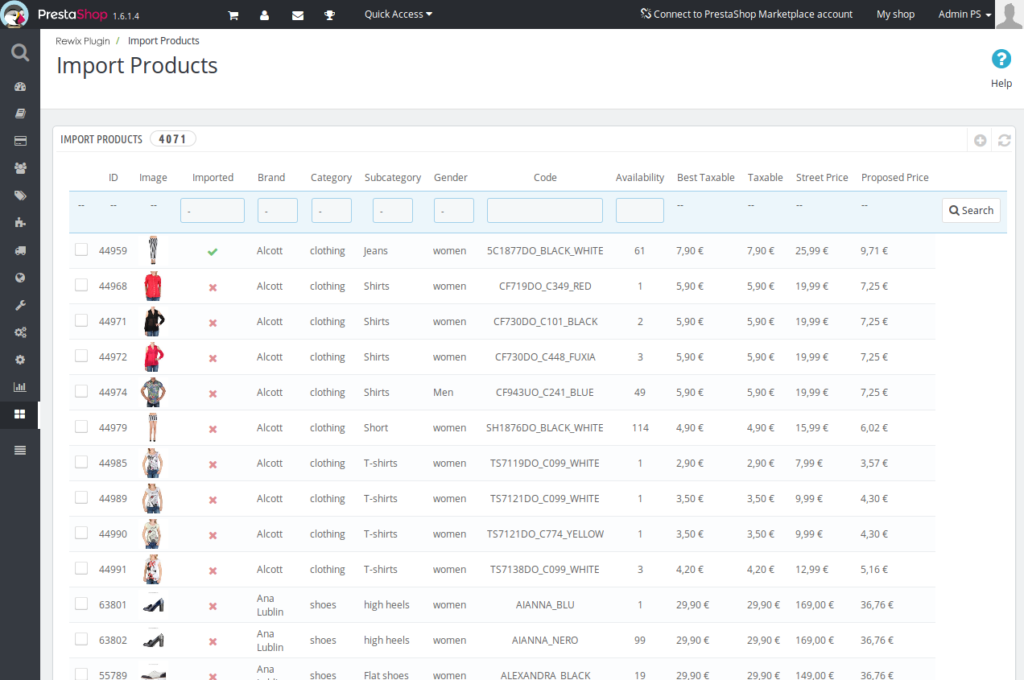Open the messages envelope icon
The width and height of the screenshot is (1024, 680).
pyautogui.click(x=298, y=15)
